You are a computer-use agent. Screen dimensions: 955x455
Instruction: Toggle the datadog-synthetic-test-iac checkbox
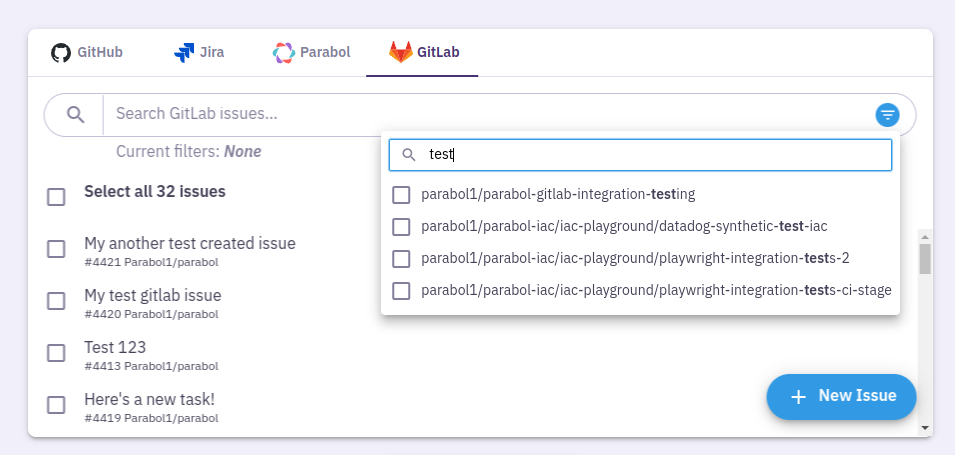point(401,226)
